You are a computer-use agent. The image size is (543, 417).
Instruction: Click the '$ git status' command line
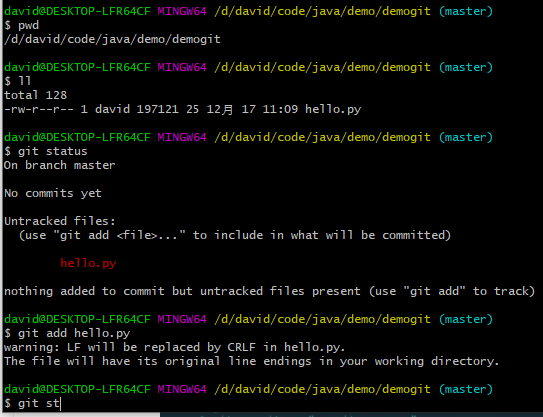click(46, 151)
